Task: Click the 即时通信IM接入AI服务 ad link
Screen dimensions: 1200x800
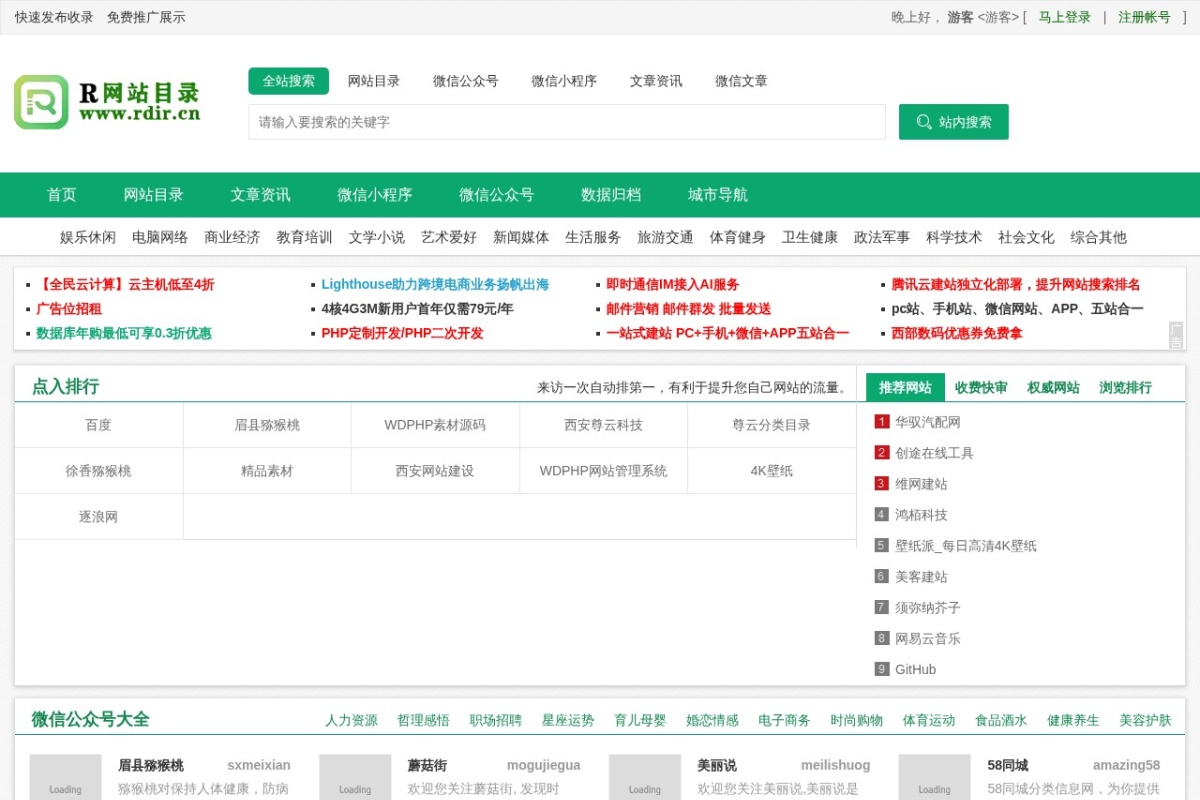Action: tap(673, 284)
